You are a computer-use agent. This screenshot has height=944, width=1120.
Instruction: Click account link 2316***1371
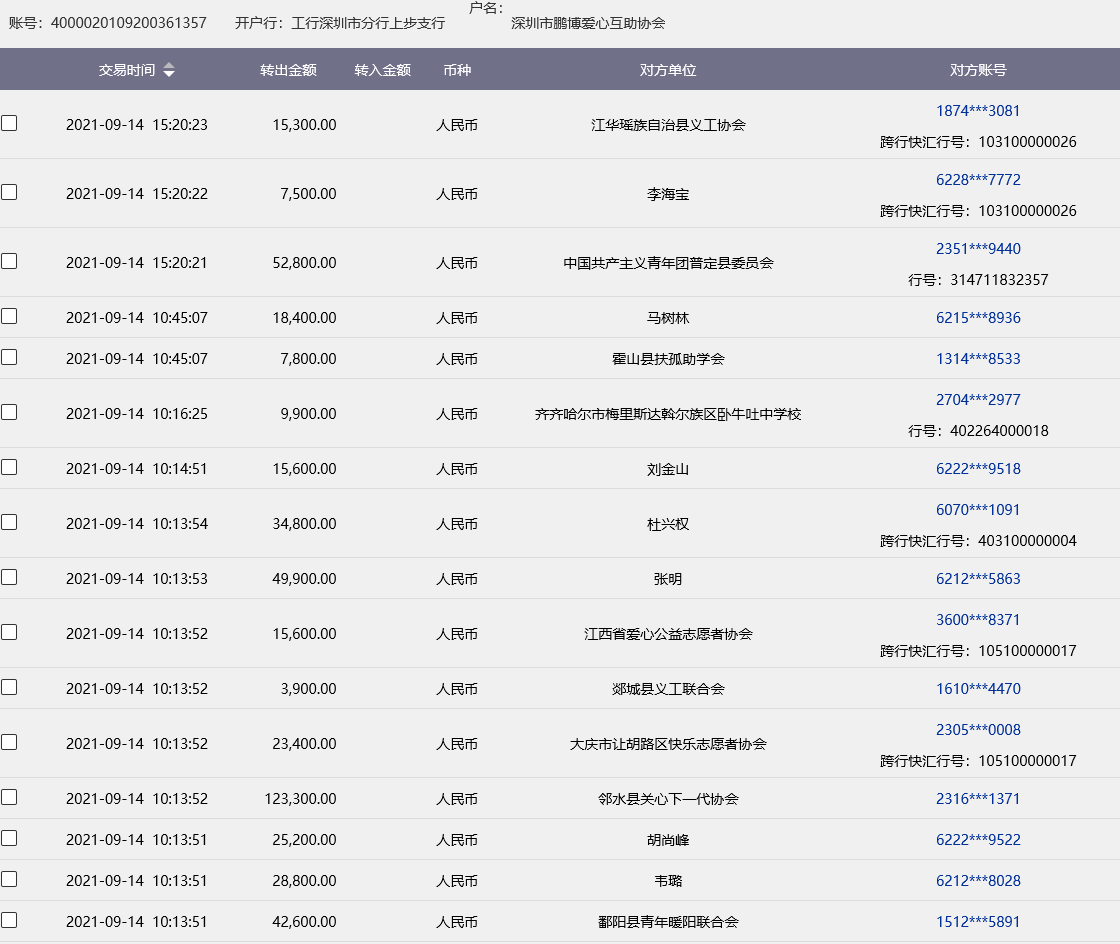(978, 799)
